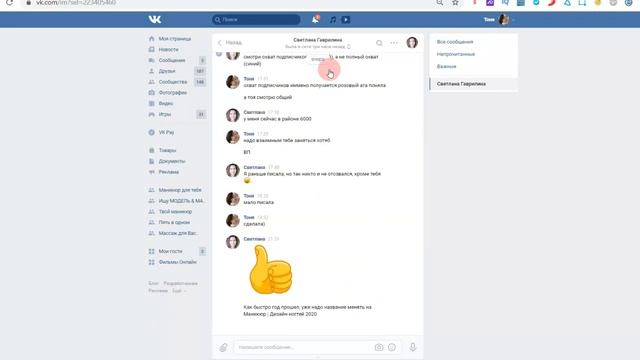640x360 pixels.
Task: Open the Маникюр для тебя community shortcut
Action: coord(180,190)
